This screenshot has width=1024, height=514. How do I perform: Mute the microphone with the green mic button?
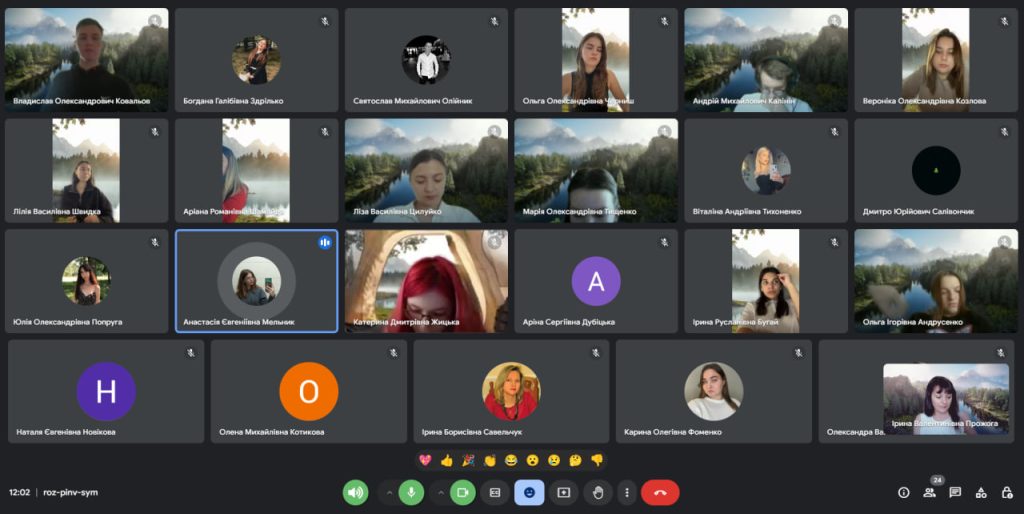pos(410,492)
